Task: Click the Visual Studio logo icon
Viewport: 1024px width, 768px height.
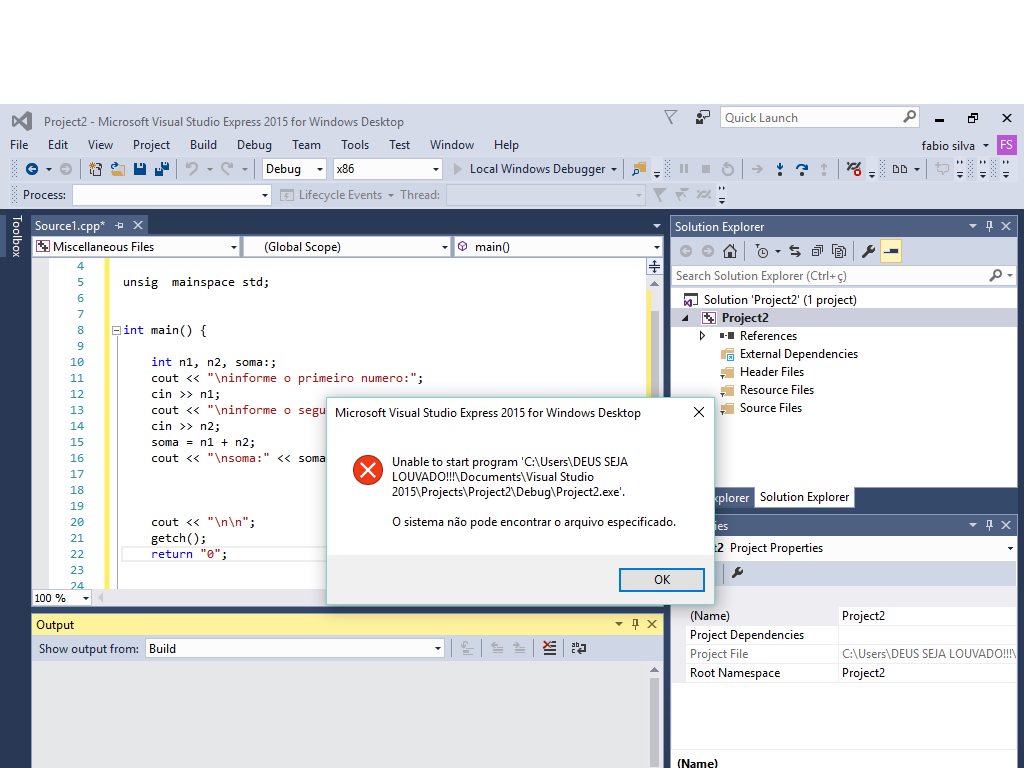Action: (x=22, y=121)
